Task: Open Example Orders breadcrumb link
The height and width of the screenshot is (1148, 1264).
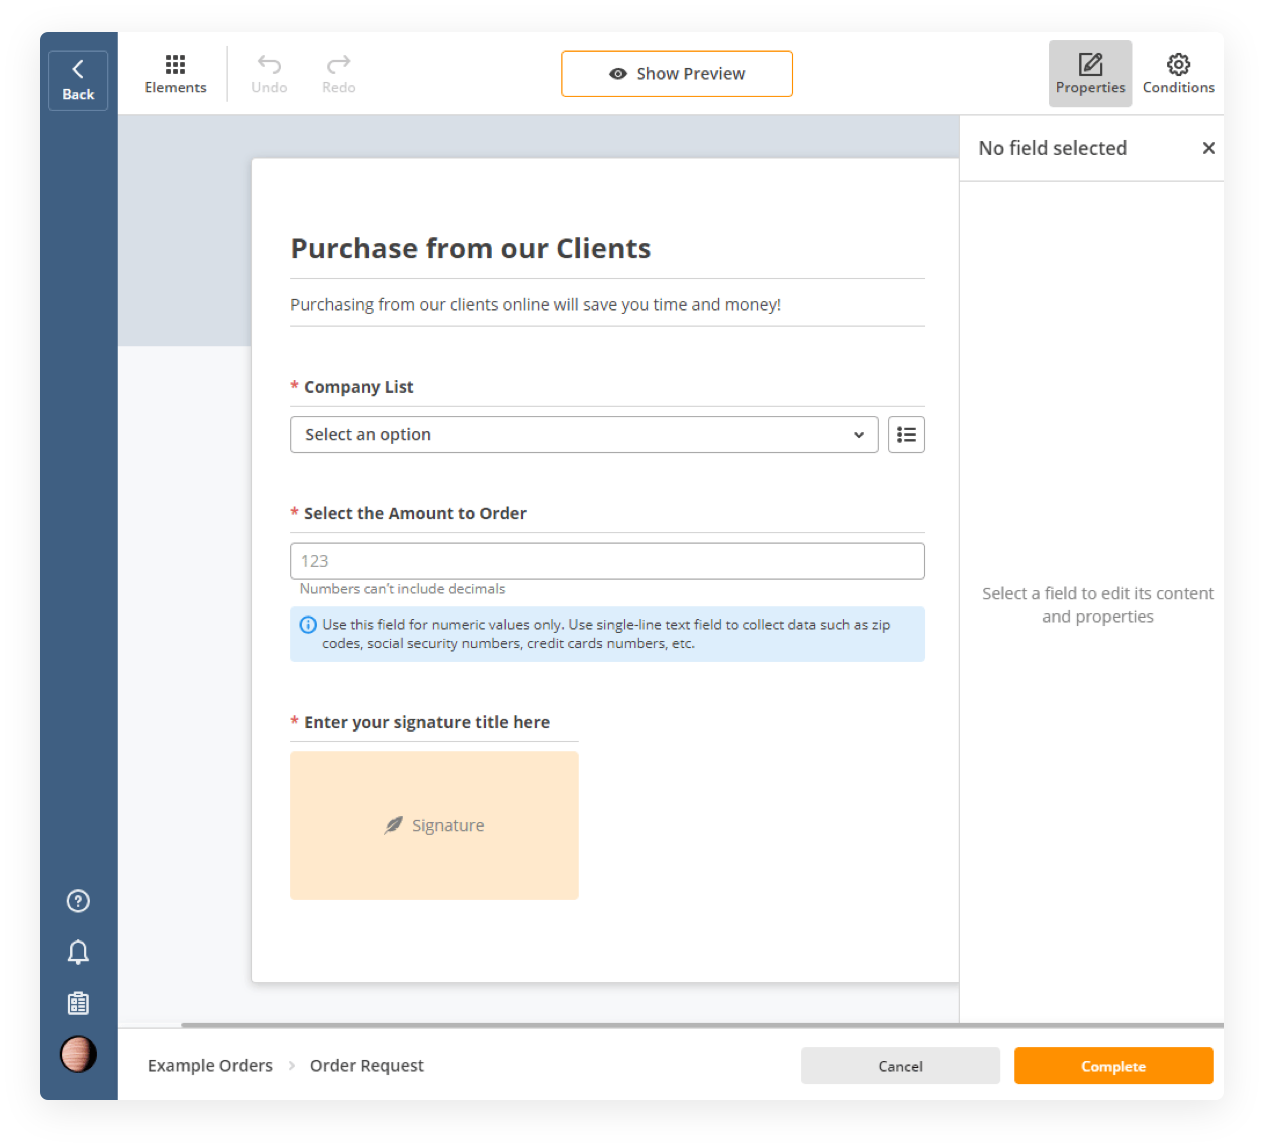Action: 210,1066
